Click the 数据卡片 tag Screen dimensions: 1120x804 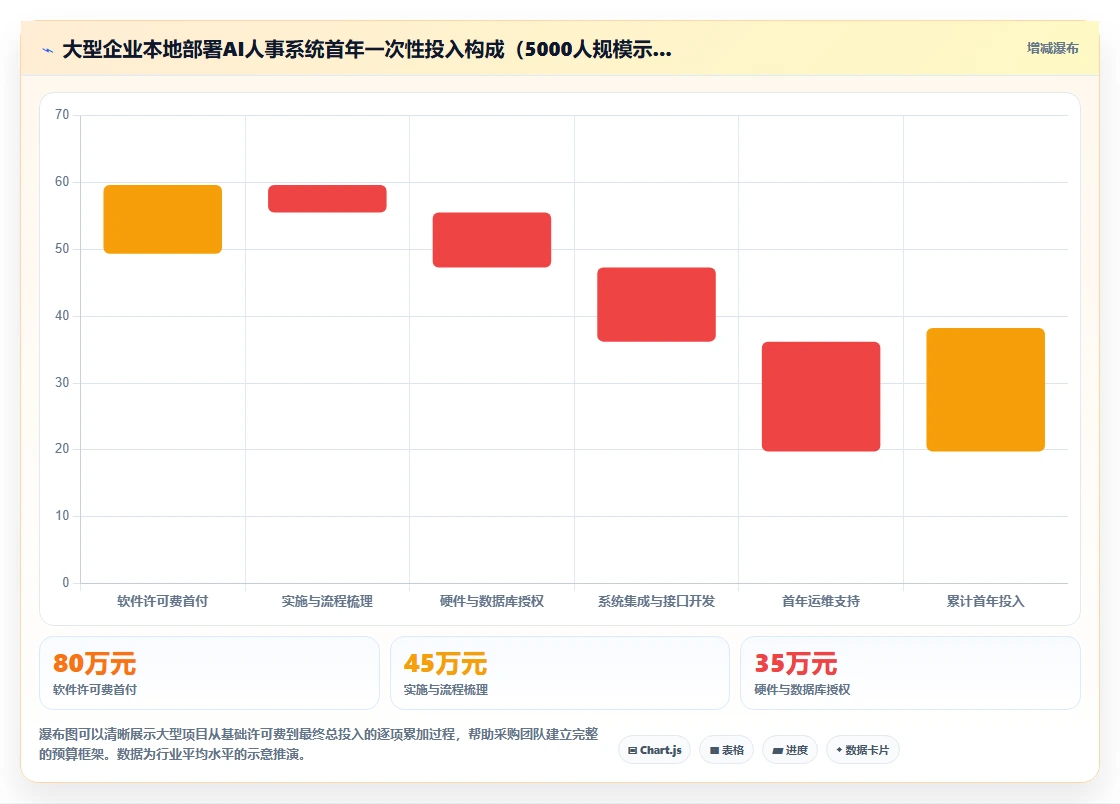click(x=863, y=750)
